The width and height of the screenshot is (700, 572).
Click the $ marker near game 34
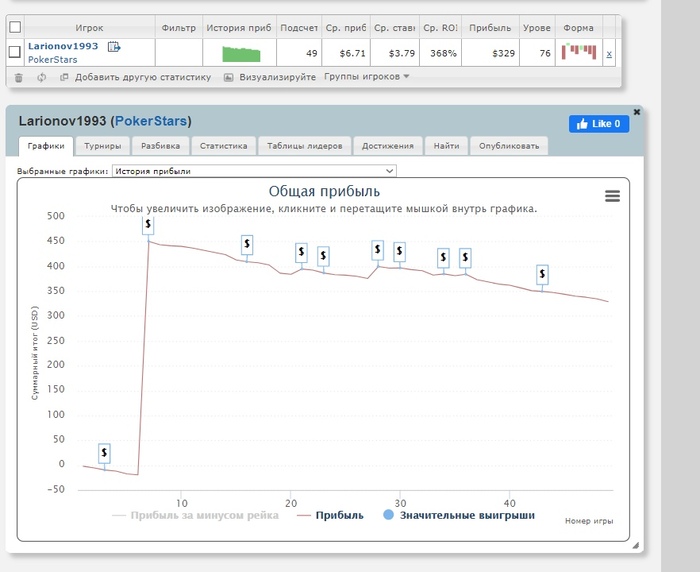click(x=443, y=258)
